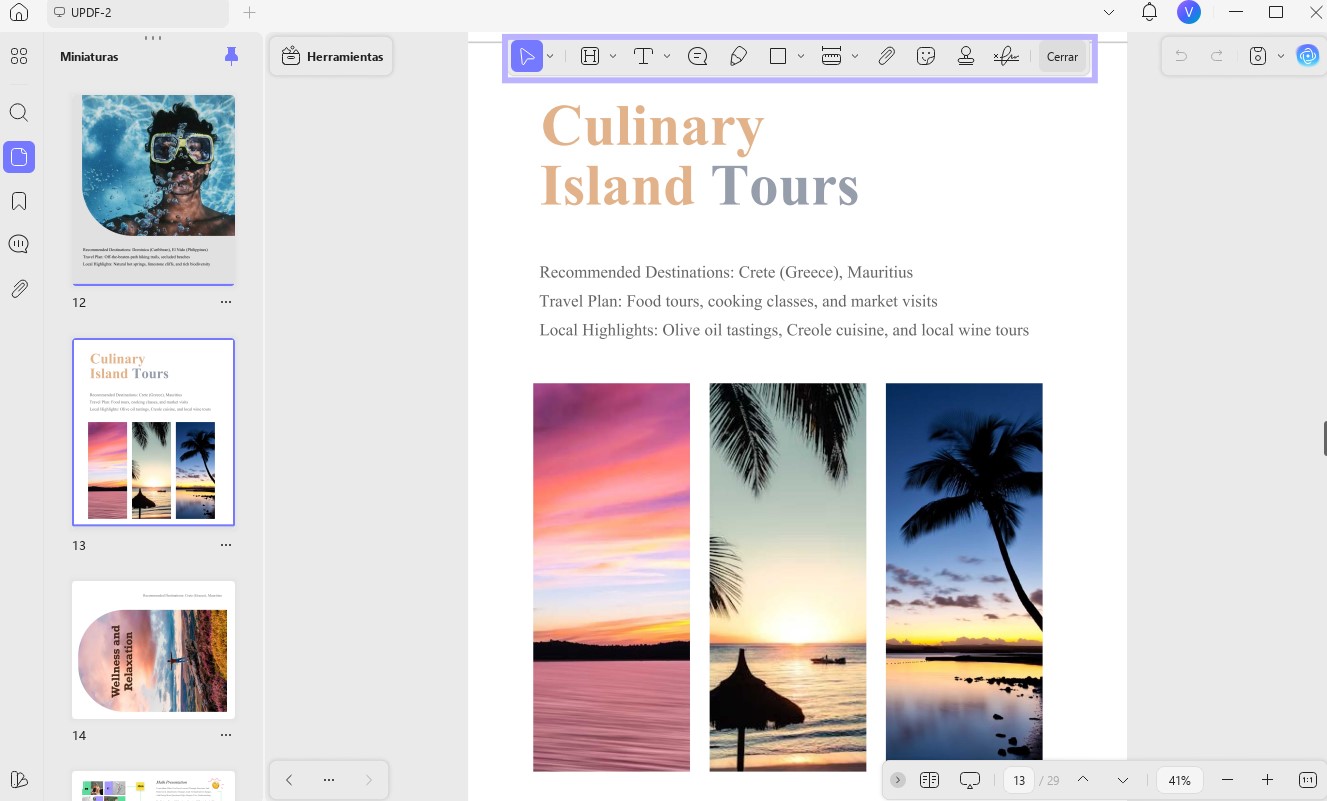Viewport: 1327px width, 801px height.
Task: Expand the selection tool dropdown arrow
Action: point(550,57)
